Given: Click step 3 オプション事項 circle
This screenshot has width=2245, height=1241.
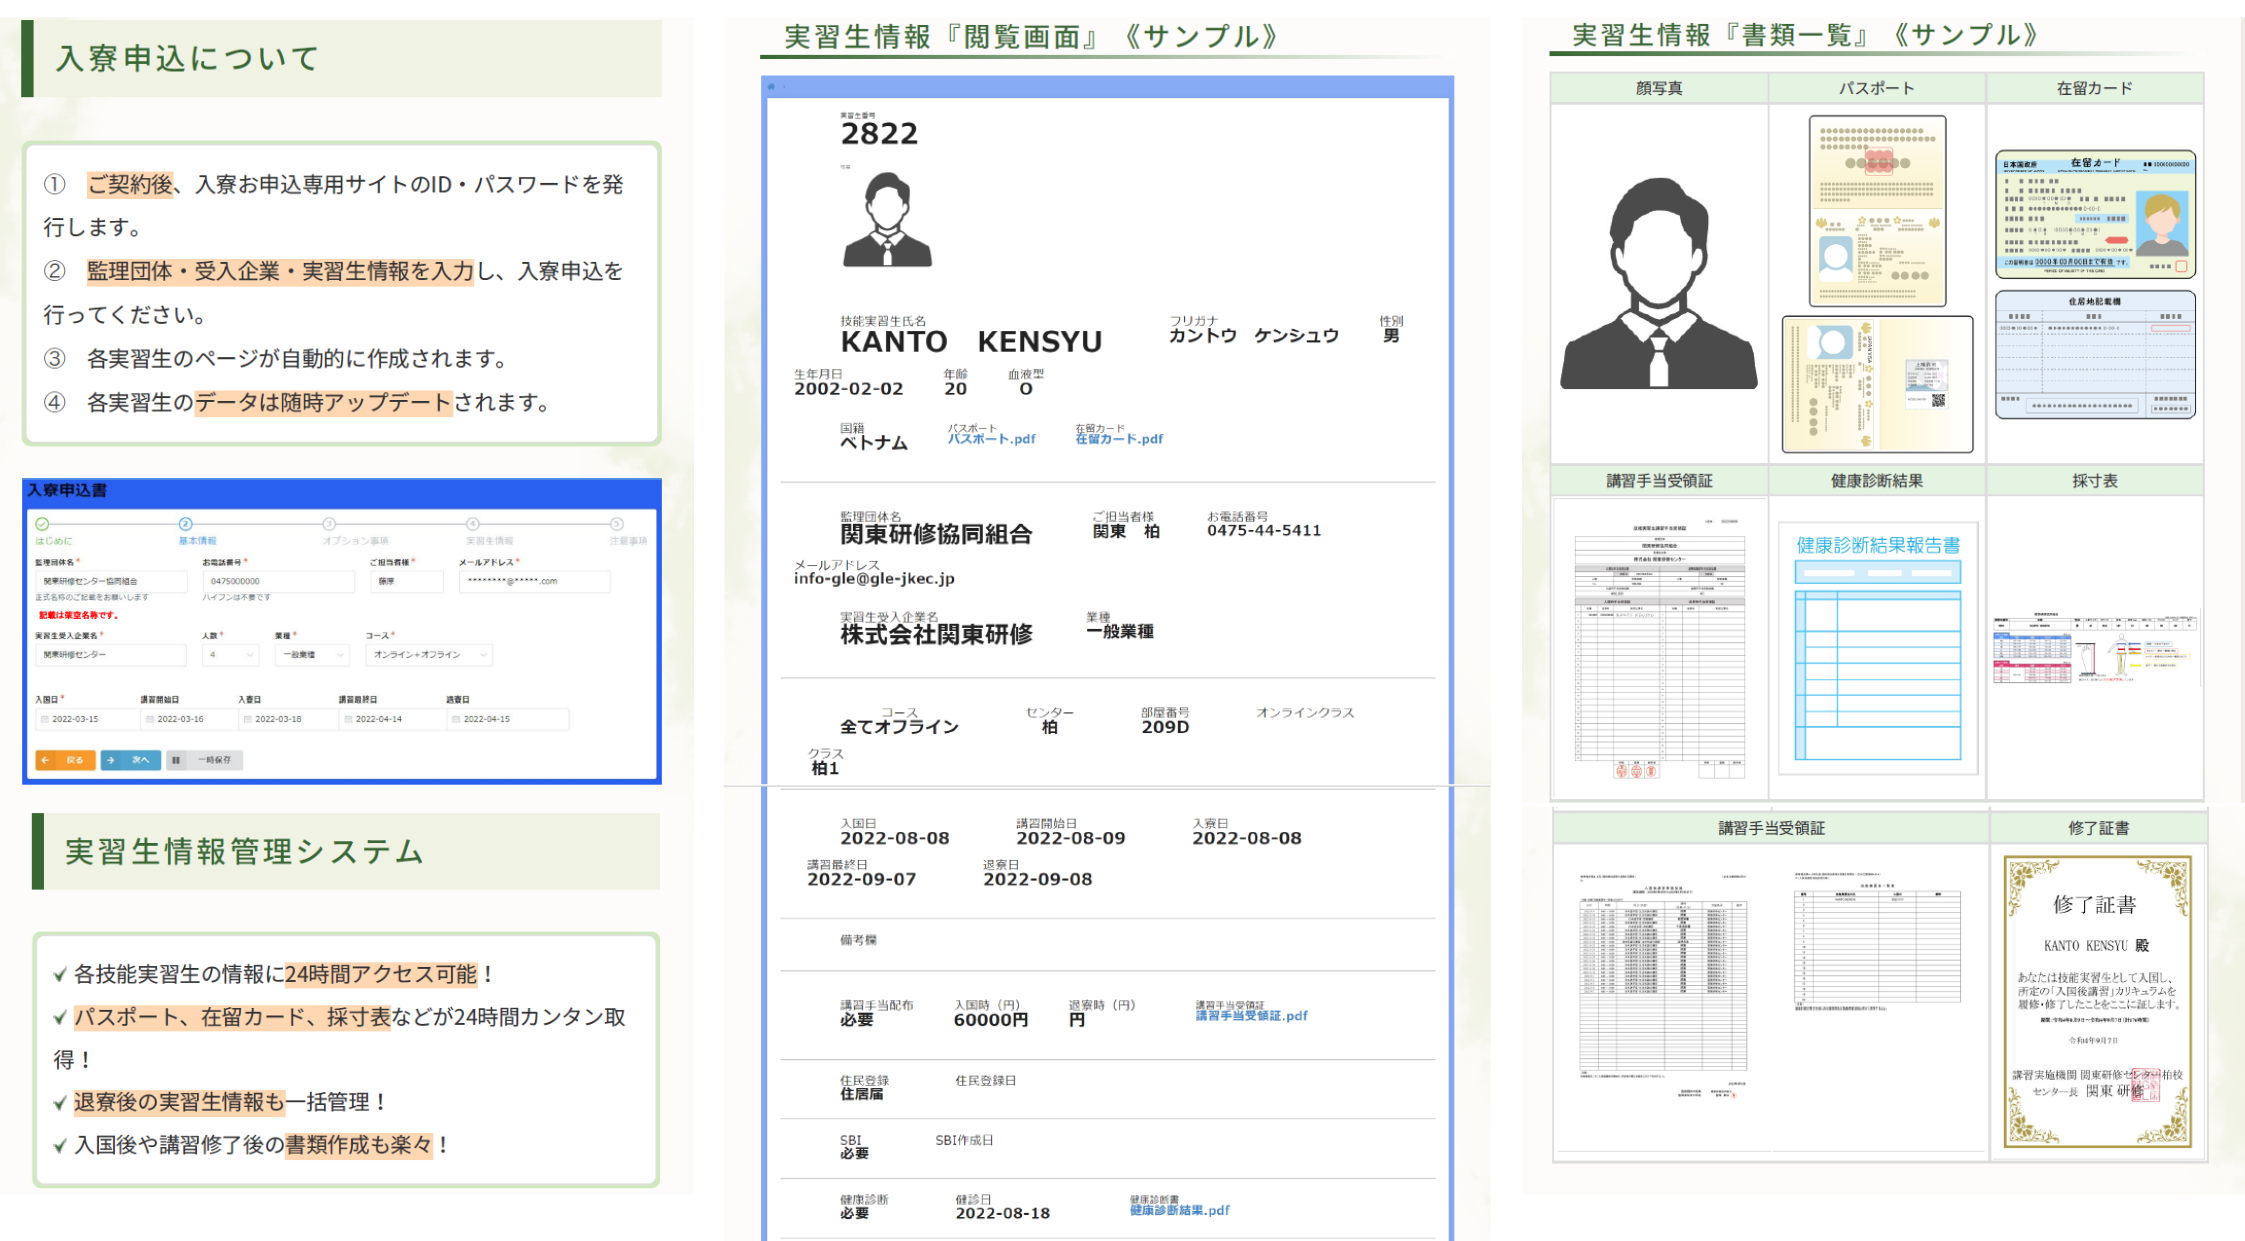Looking at the screenshot, I should 328,524.
